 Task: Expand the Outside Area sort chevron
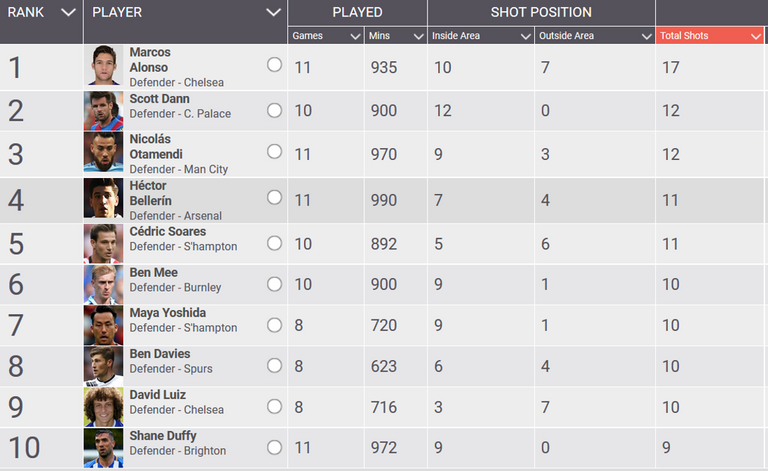click(647, 36)
